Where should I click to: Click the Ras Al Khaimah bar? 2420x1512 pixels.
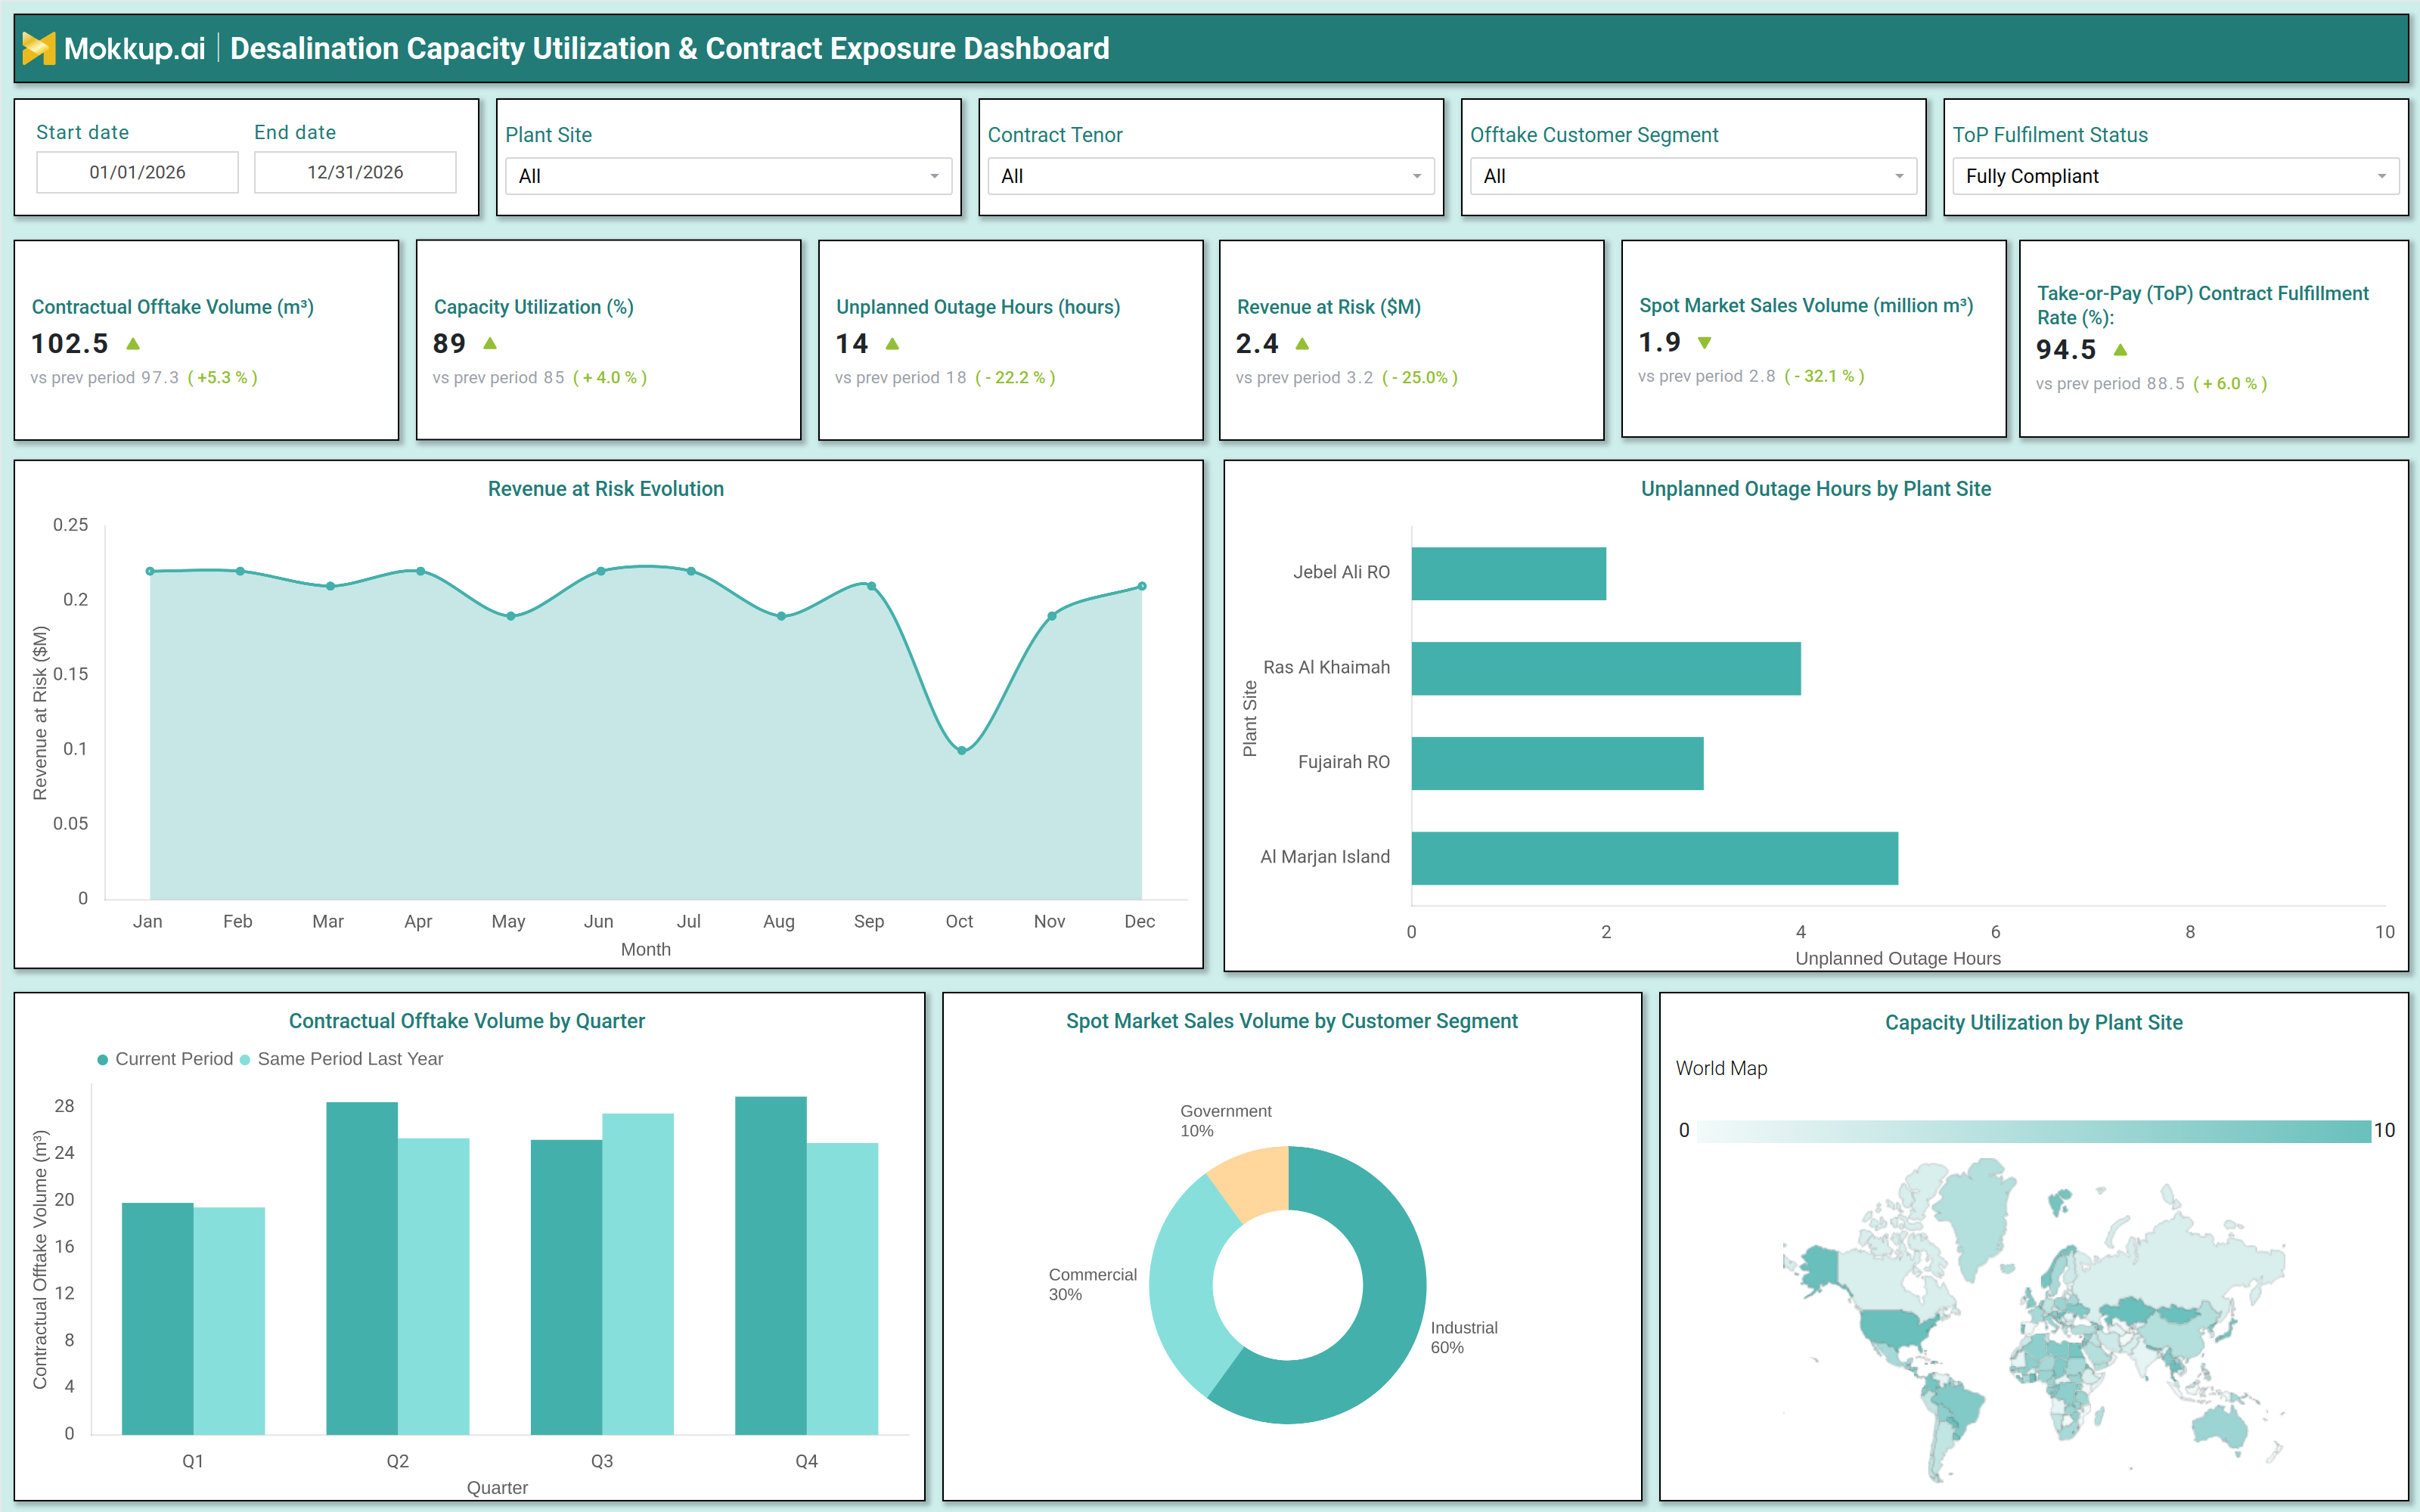pos(1606,668)
